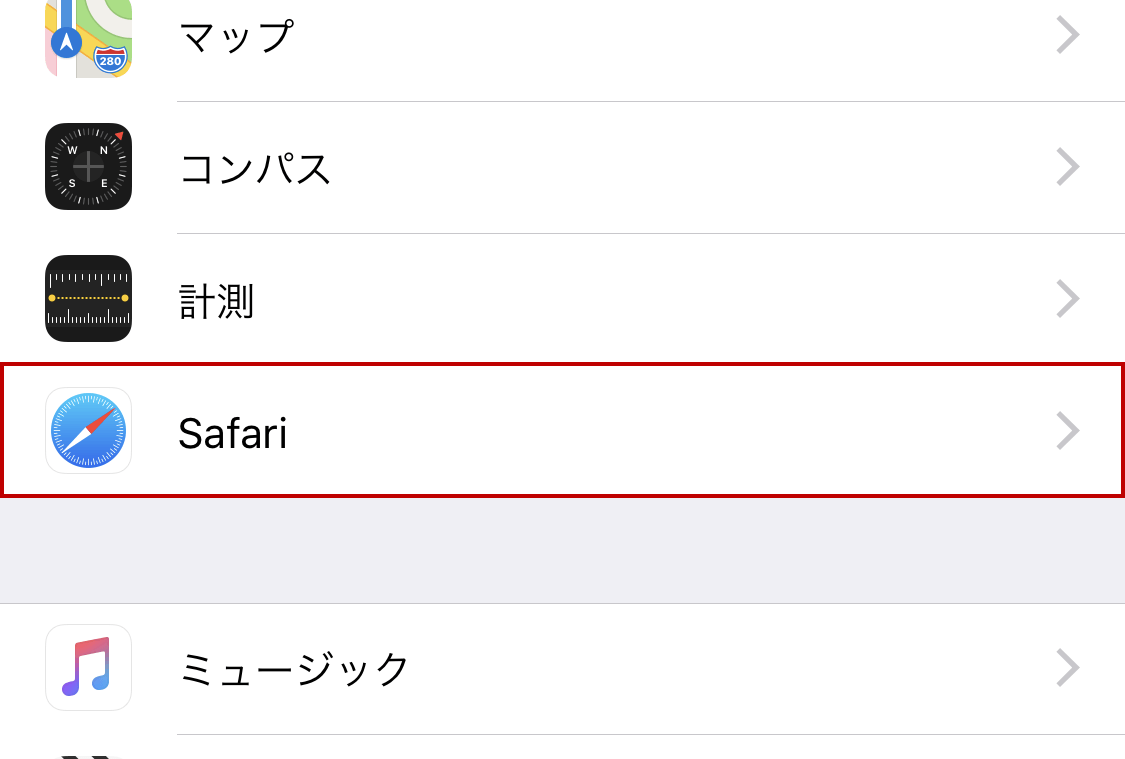Open ミュージック settings by tapping its label
This screenshot has width=1125, height=759.
click(294, 667)
